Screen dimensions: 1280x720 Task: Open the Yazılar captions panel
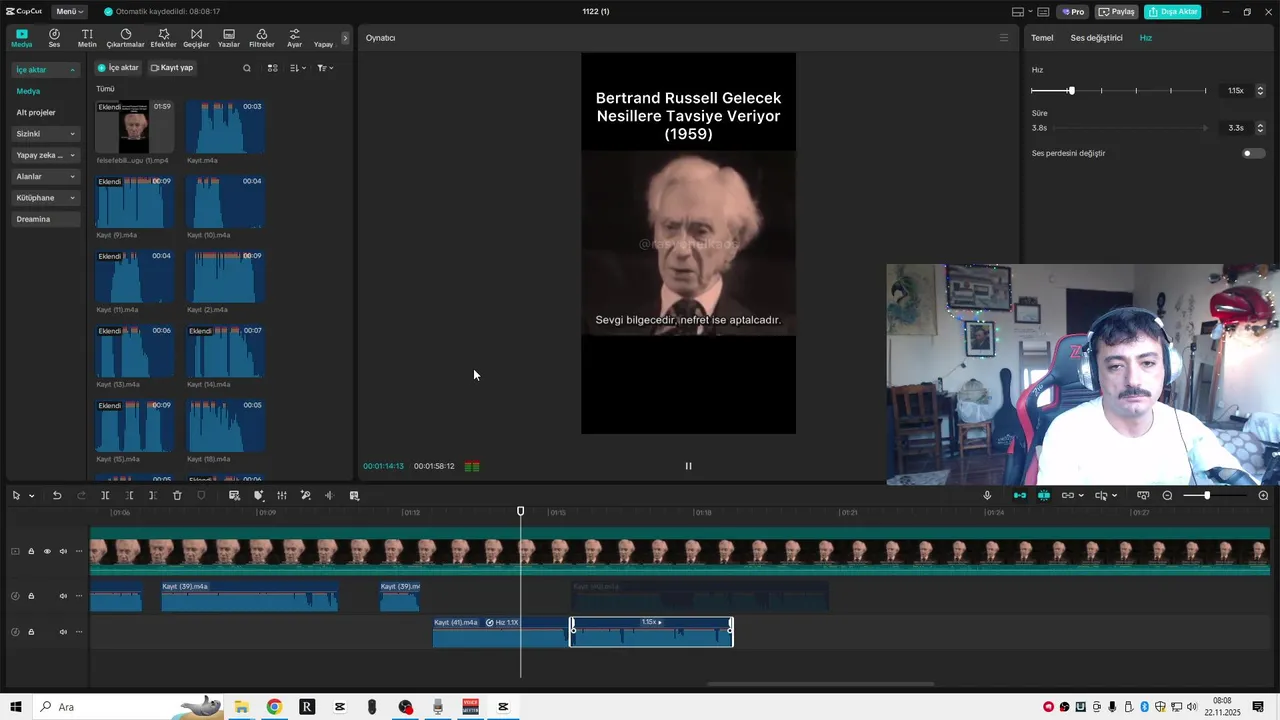coord(229,38)
